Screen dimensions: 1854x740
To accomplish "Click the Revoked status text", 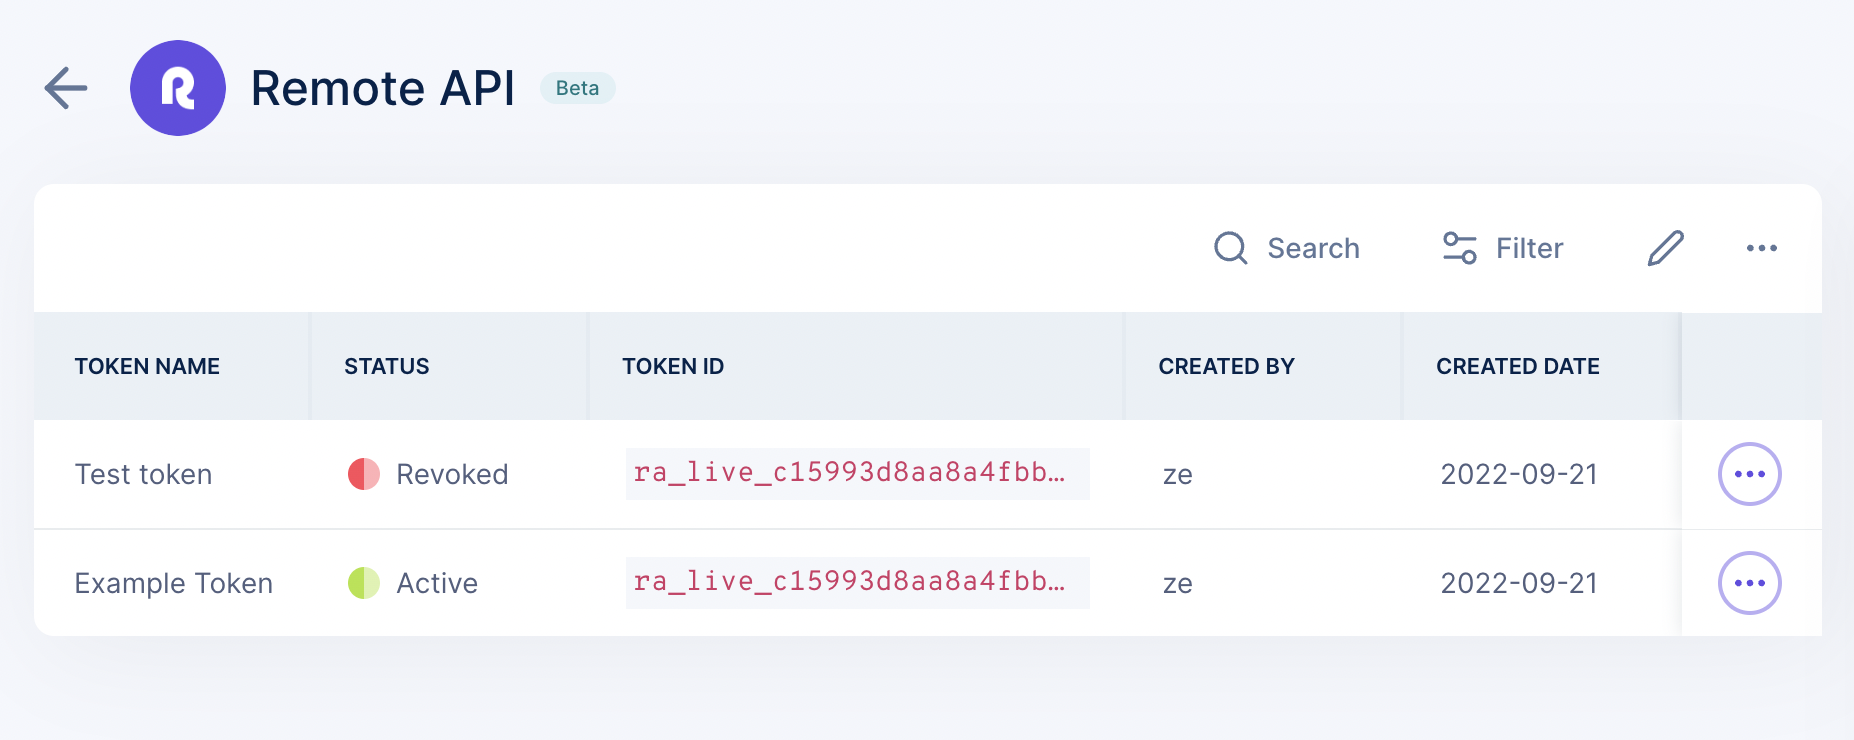I will (452, 474).
